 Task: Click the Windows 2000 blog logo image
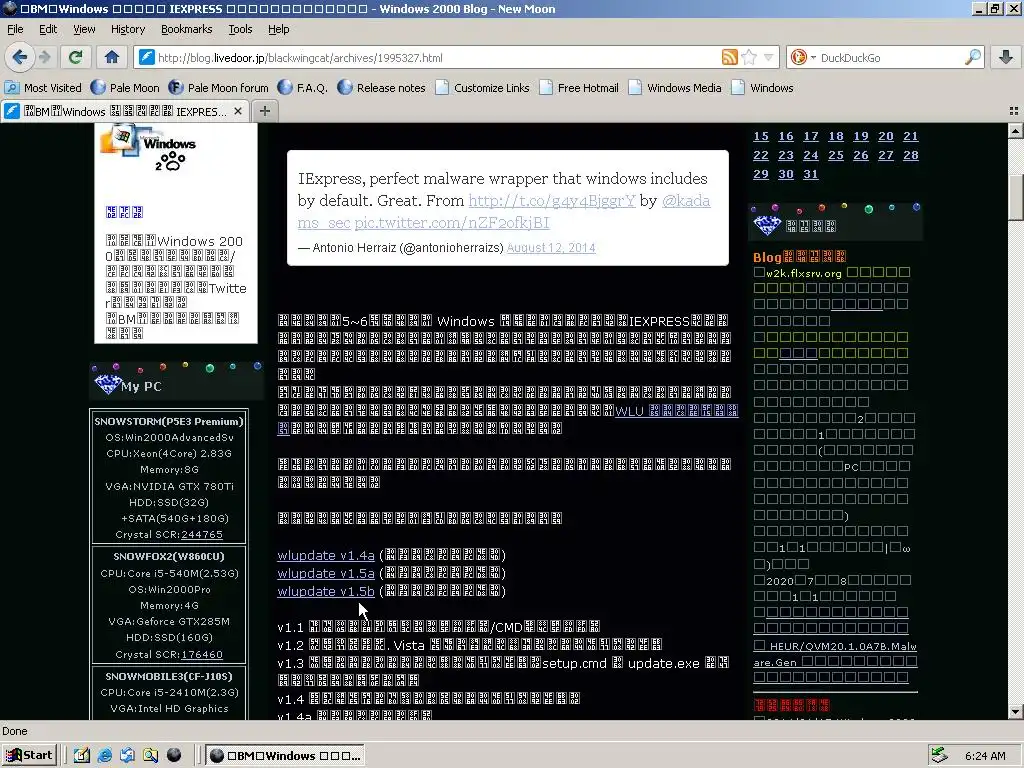(148, 150)
